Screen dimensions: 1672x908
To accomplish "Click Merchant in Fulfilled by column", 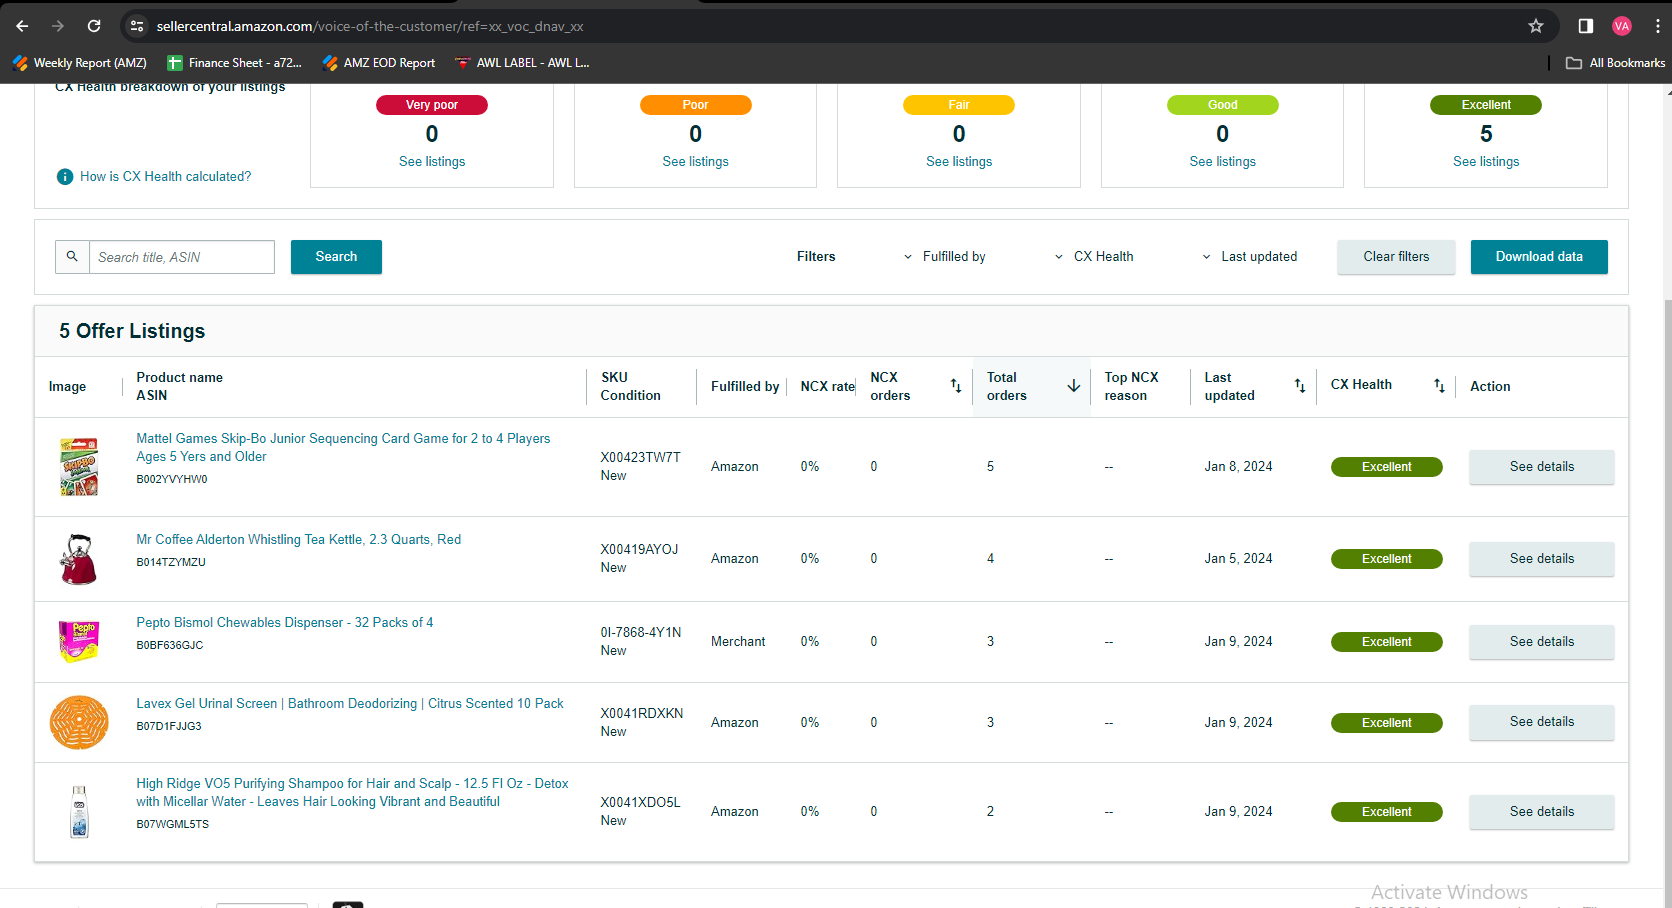I will pyautogui.click(x=738, y=642).
